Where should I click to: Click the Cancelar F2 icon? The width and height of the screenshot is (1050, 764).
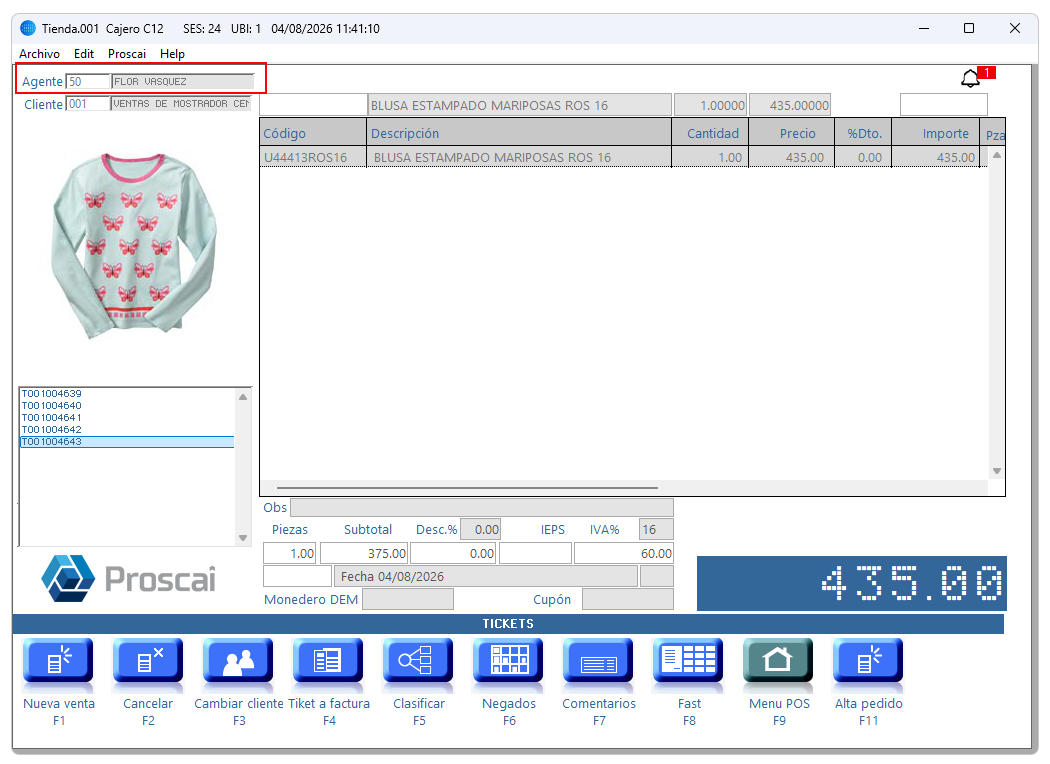pos(148,660)
